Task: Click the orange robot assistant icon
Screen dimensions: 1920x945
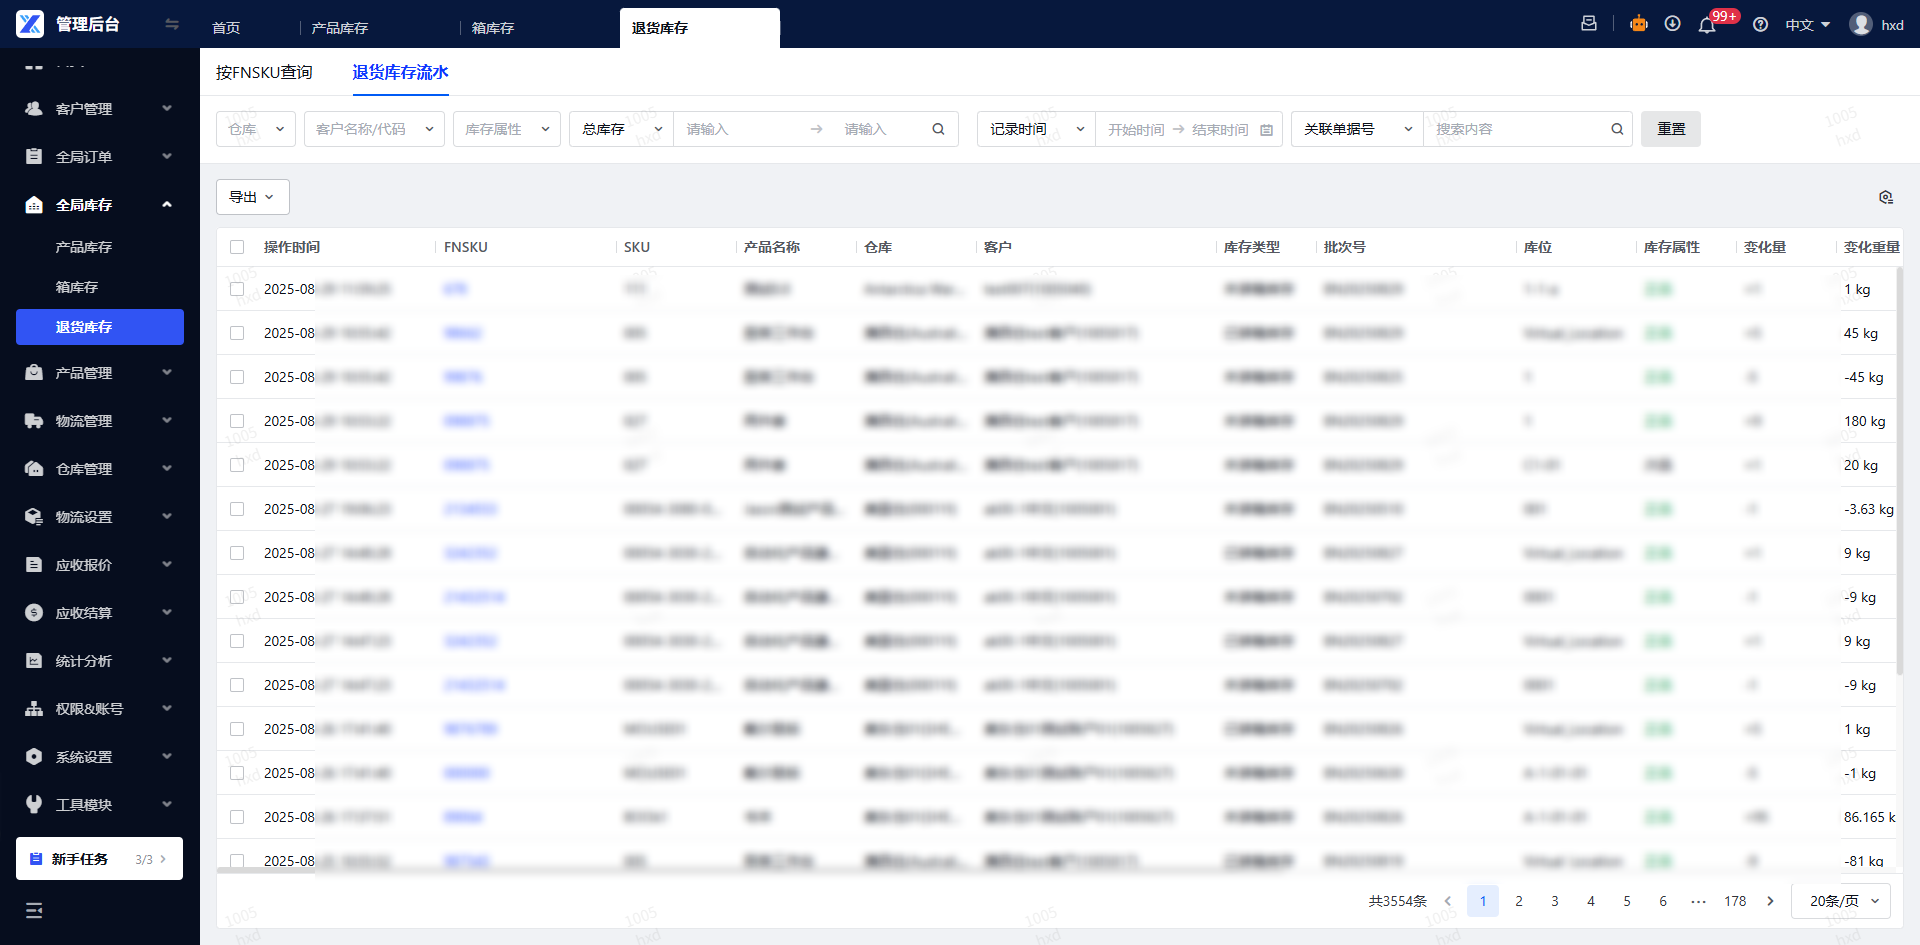Action: coord(1639,24)
